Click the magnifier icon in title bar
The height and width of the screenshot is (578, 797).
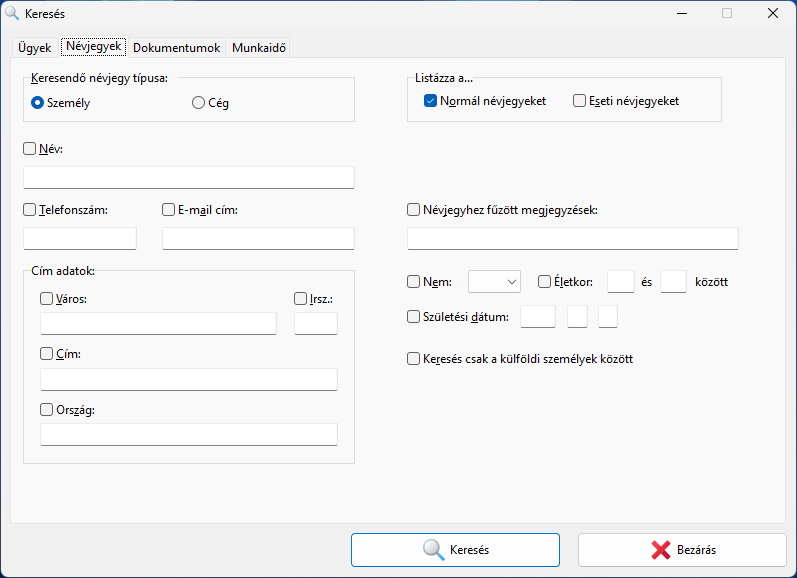[x=13, y=13]
